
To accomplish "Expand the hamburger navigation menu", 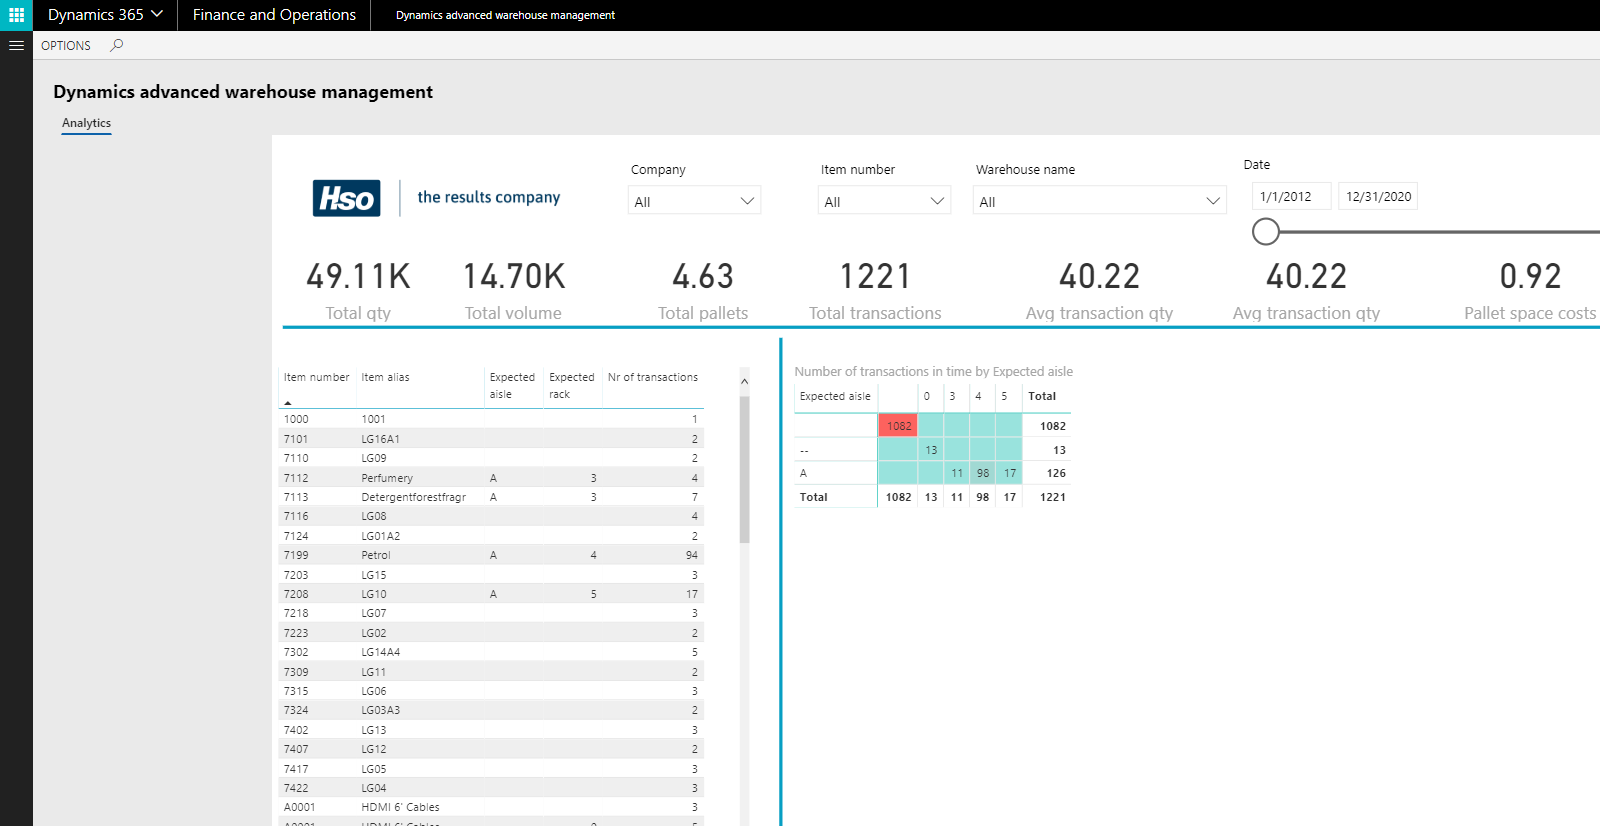I will [x=16, y=45].
